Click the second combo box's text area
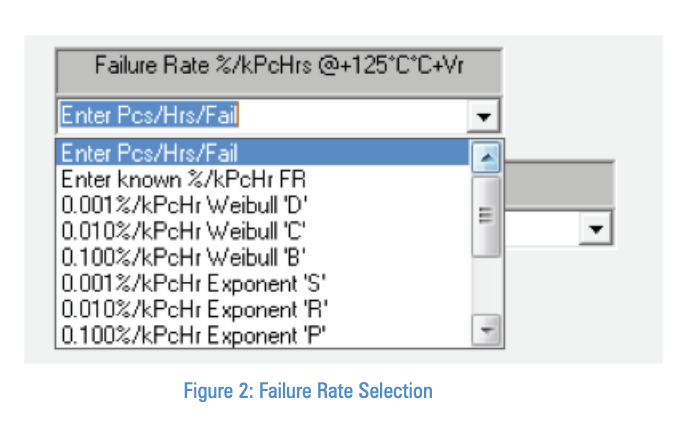The width and height of the screenshot is (698, 432). click(x=542, y=229)
